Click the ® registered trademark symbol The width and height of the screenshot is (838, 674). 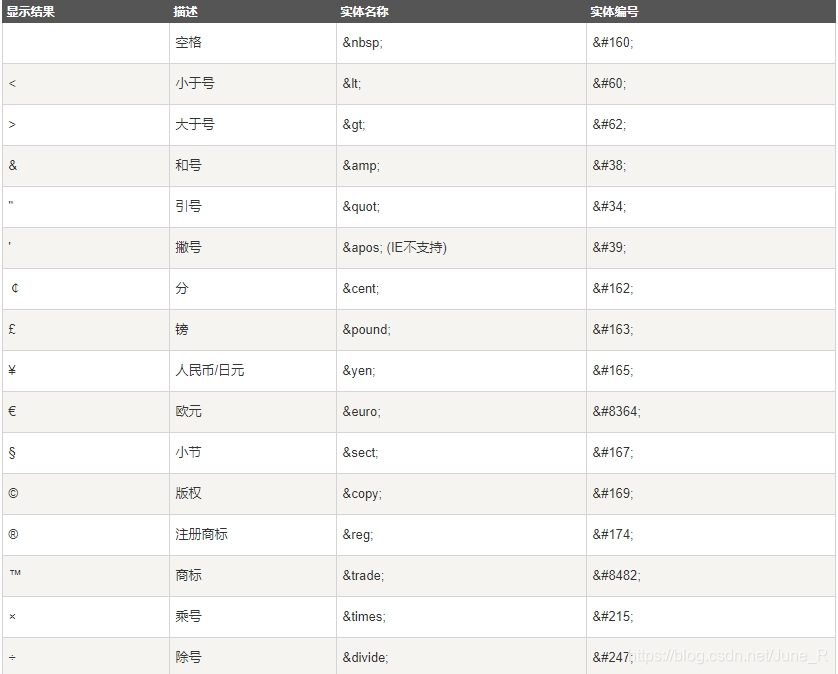point(13,534)
